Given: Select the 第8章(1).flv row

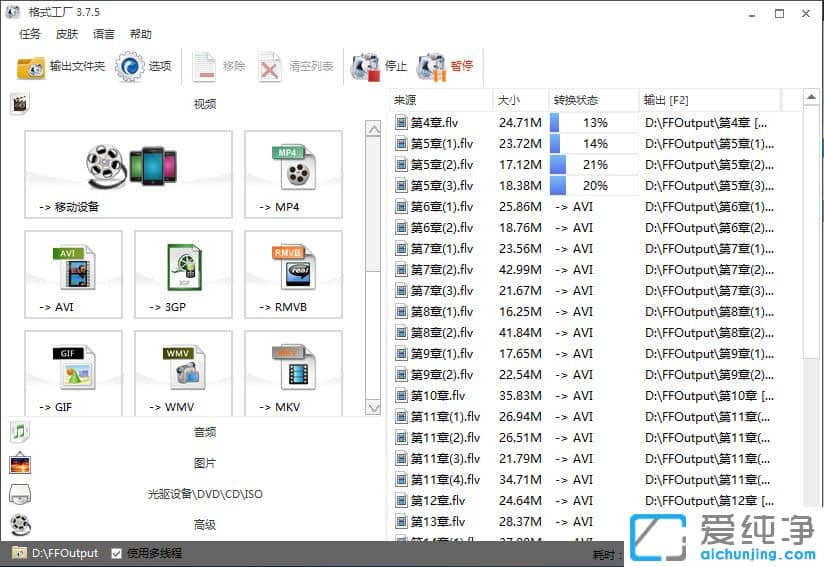Looking at the screenshot, I should [585, 312].
